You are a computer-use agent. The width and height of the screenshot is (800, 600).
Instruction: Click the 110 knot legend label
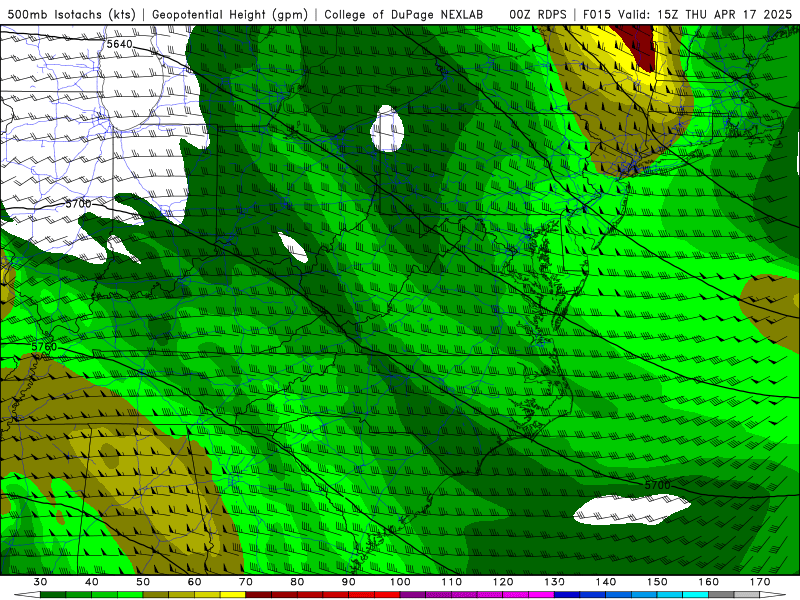click(452, 582)
